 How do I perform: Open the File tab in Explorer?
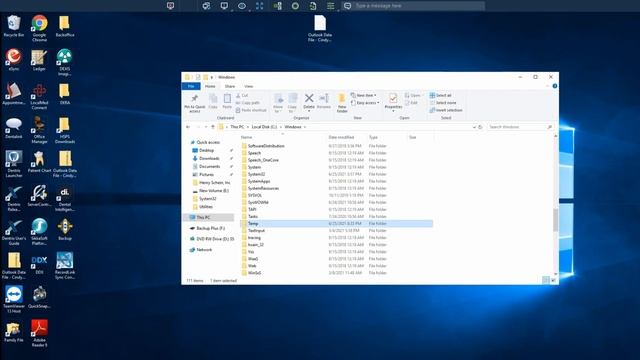(191, 86)
